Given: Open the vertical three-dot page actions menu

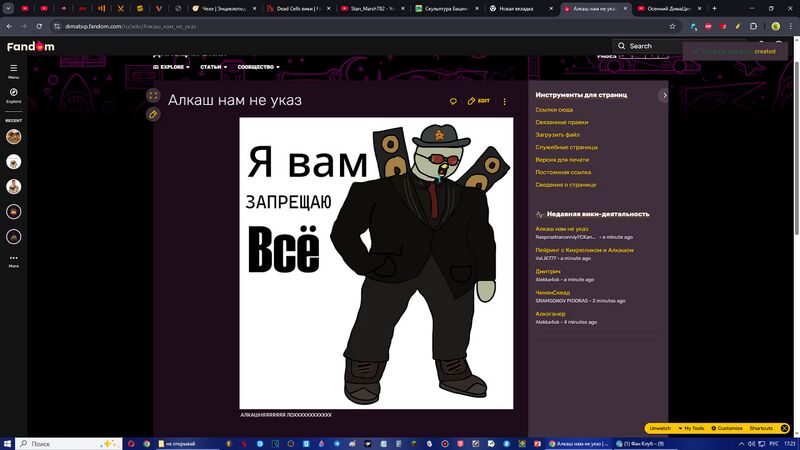Looking at the screenshot, I should coord(505,101).
